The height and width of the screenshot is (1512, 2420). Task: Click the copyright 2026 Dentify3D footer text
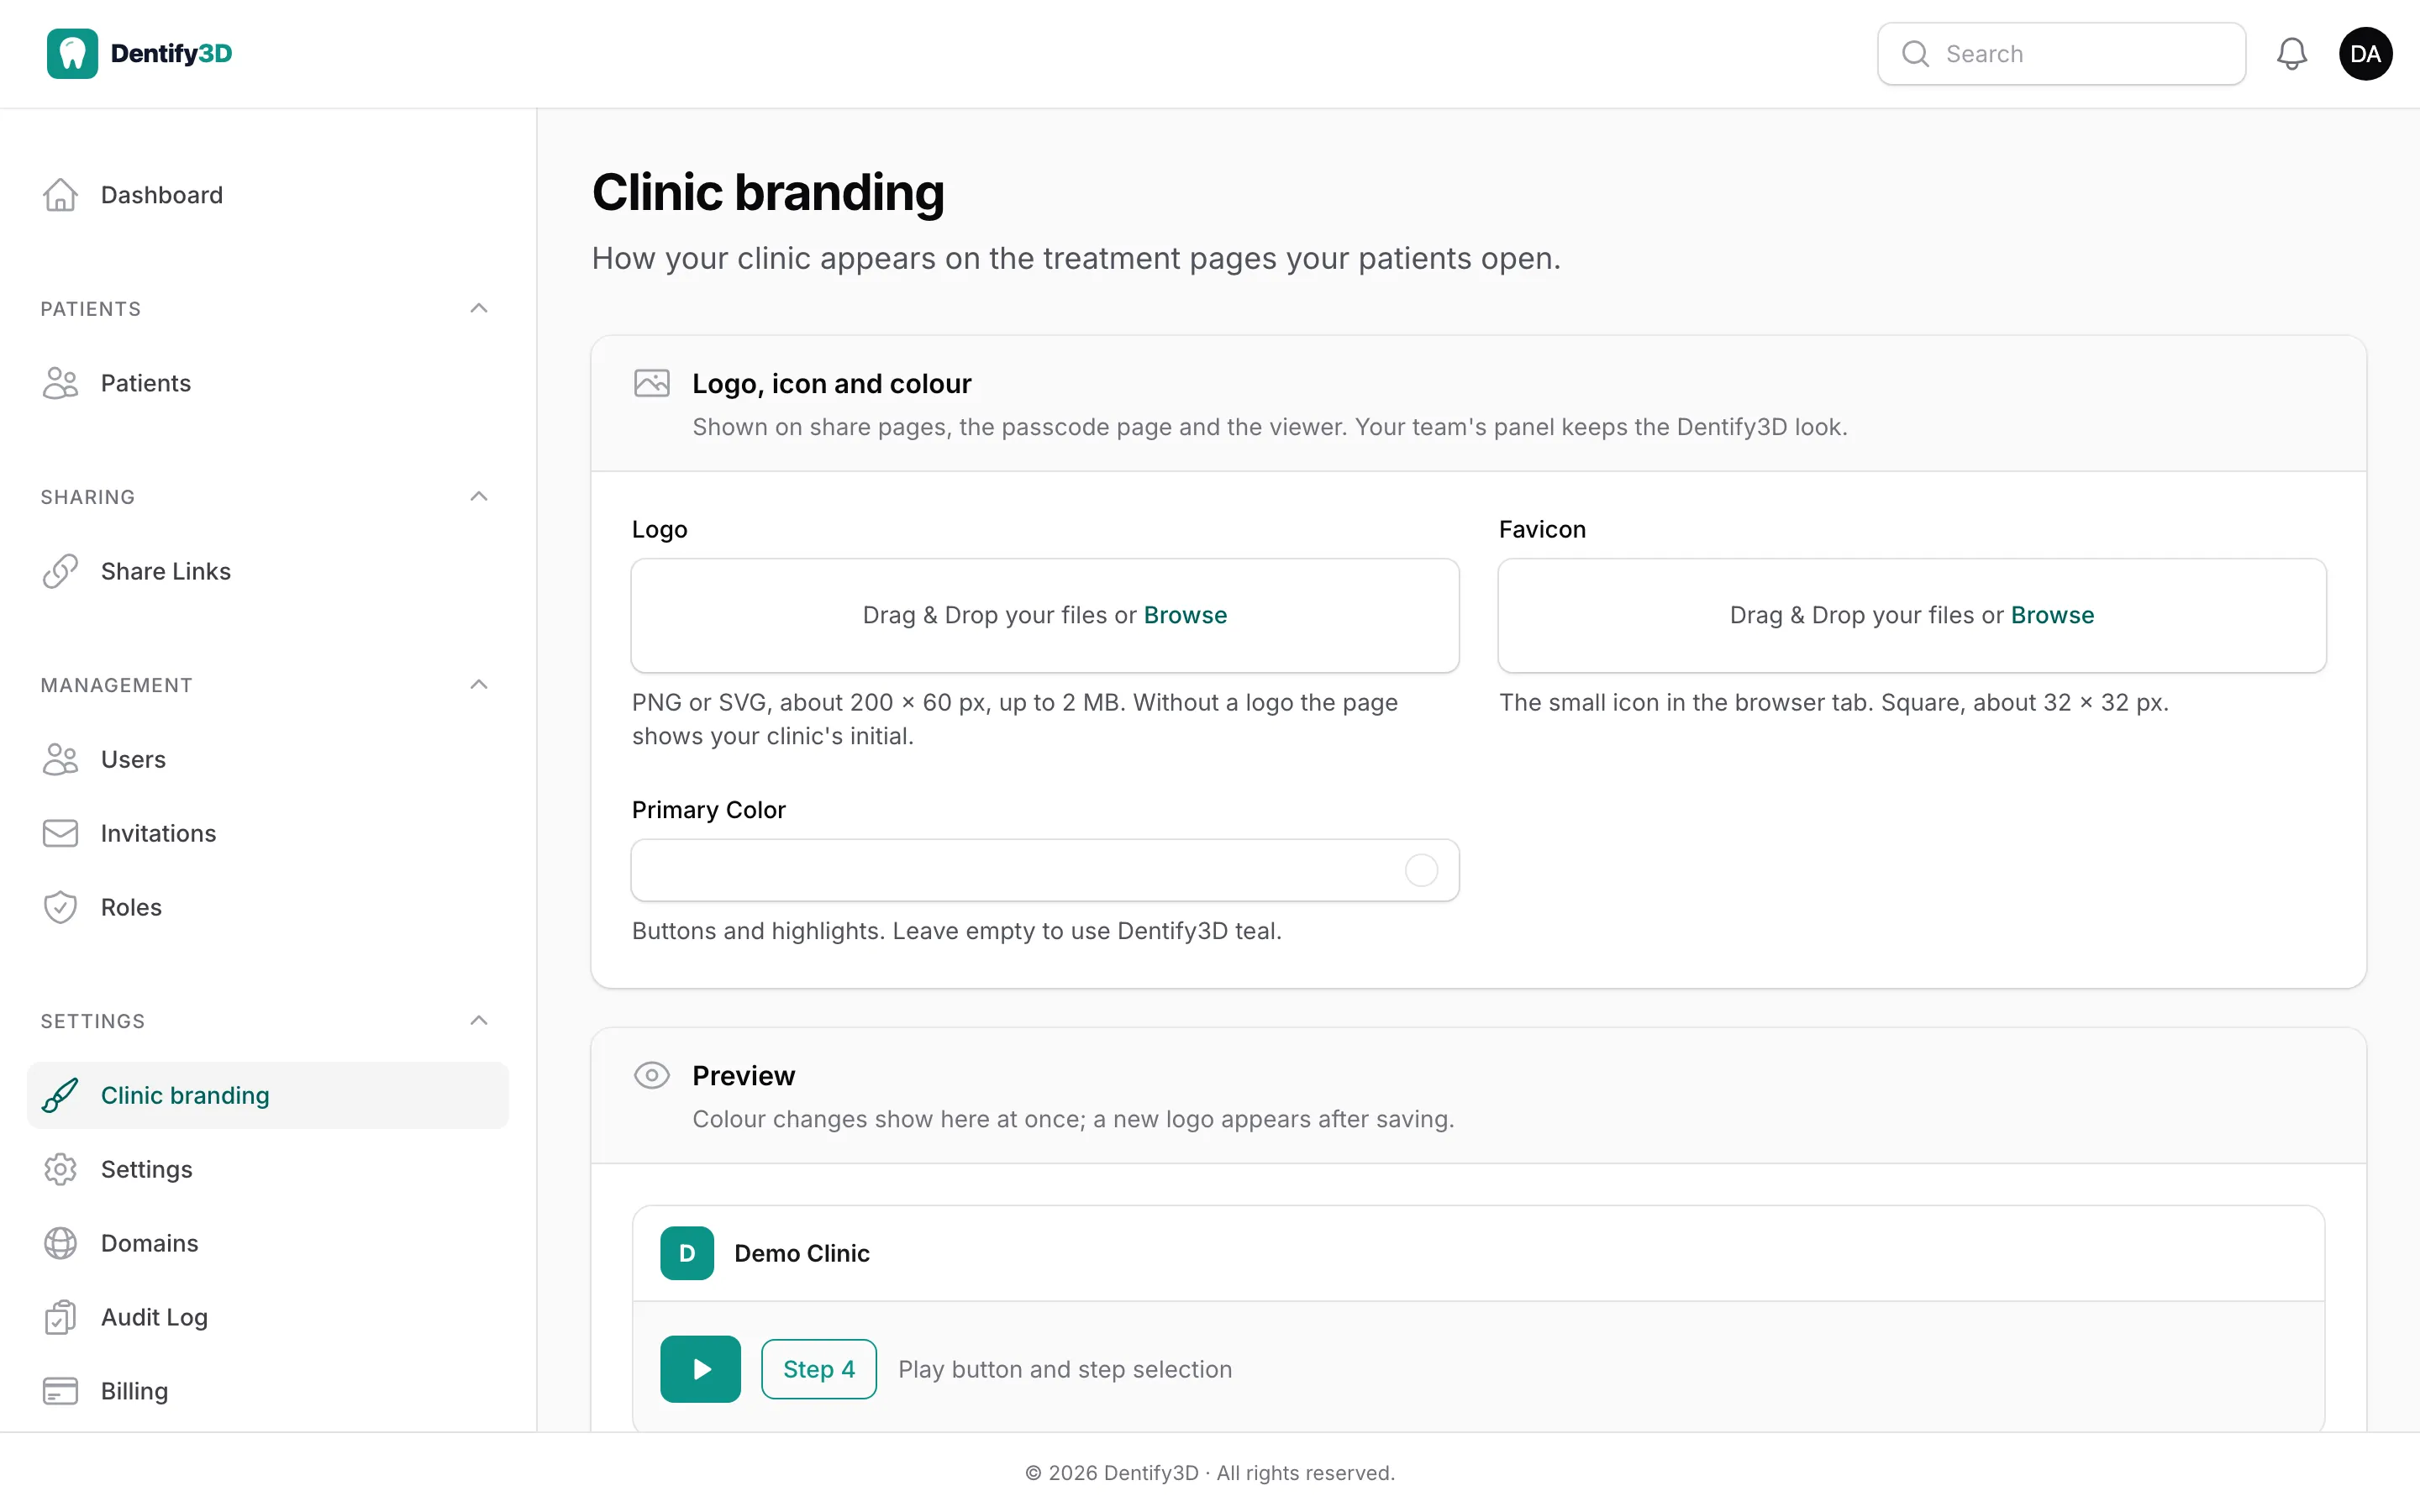(1209, 1473)
